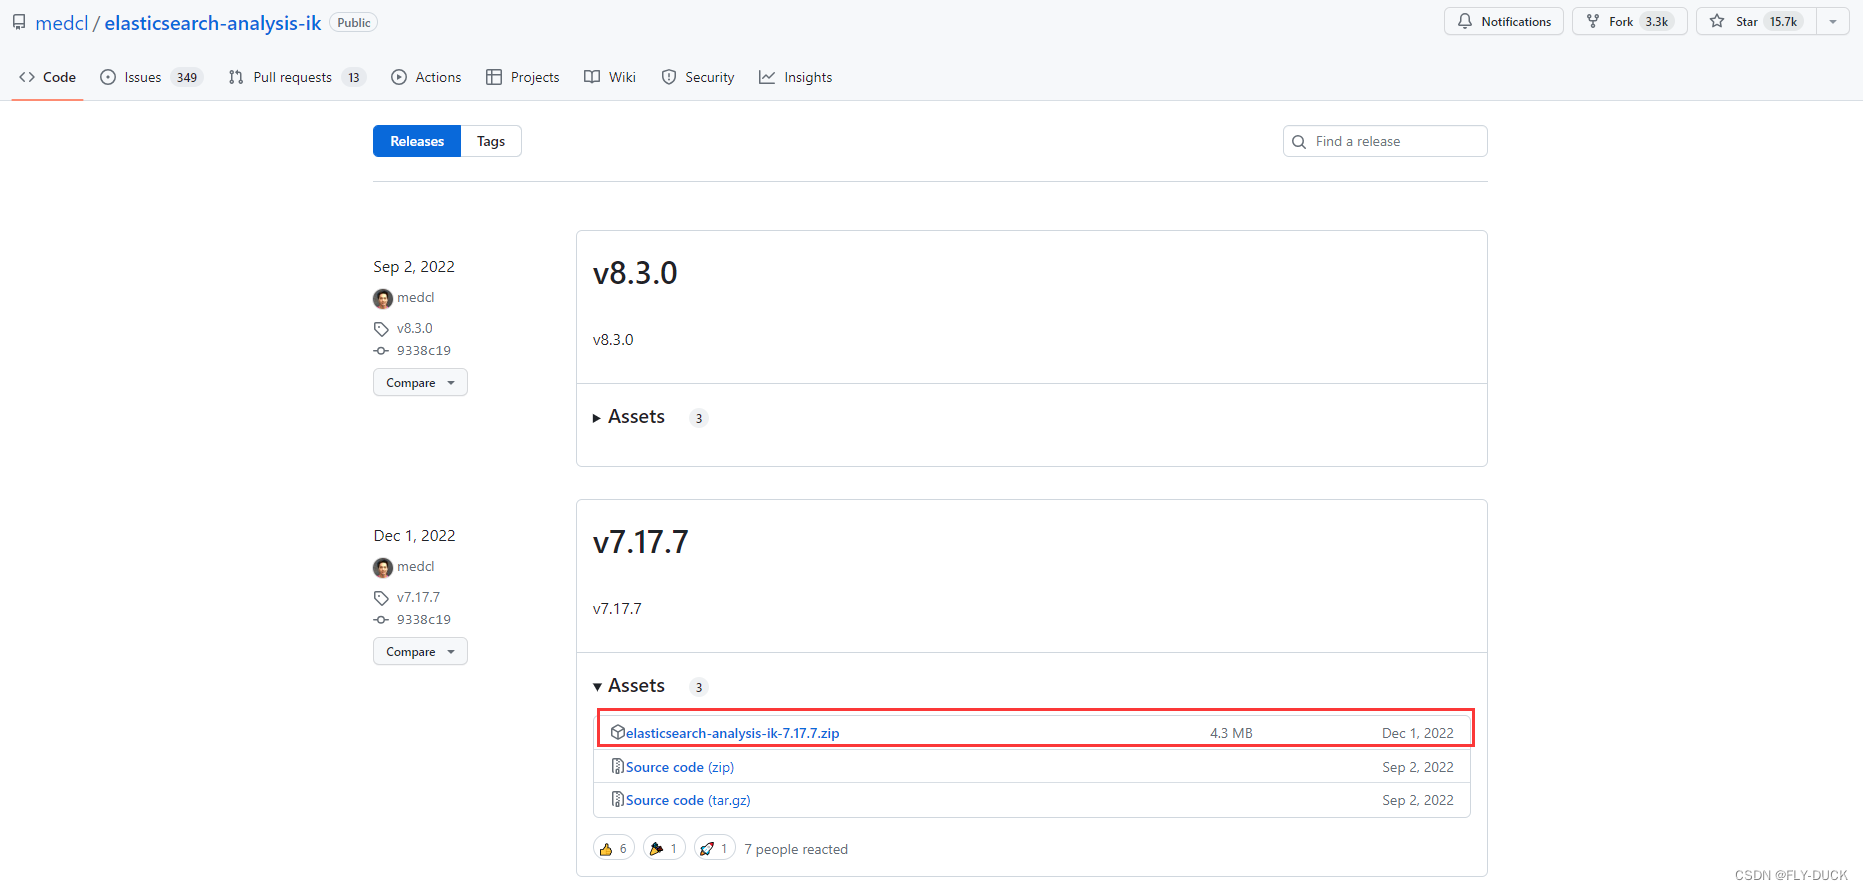Click the tag icon beside v8.3.0
1863x890 pixels.
(381, 329)
